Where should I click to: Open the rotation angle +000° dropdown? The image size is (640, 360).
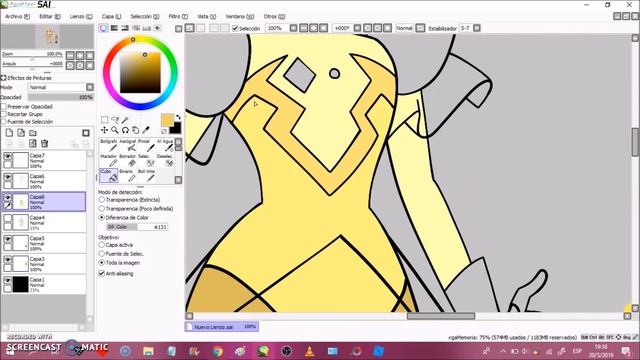357,28
